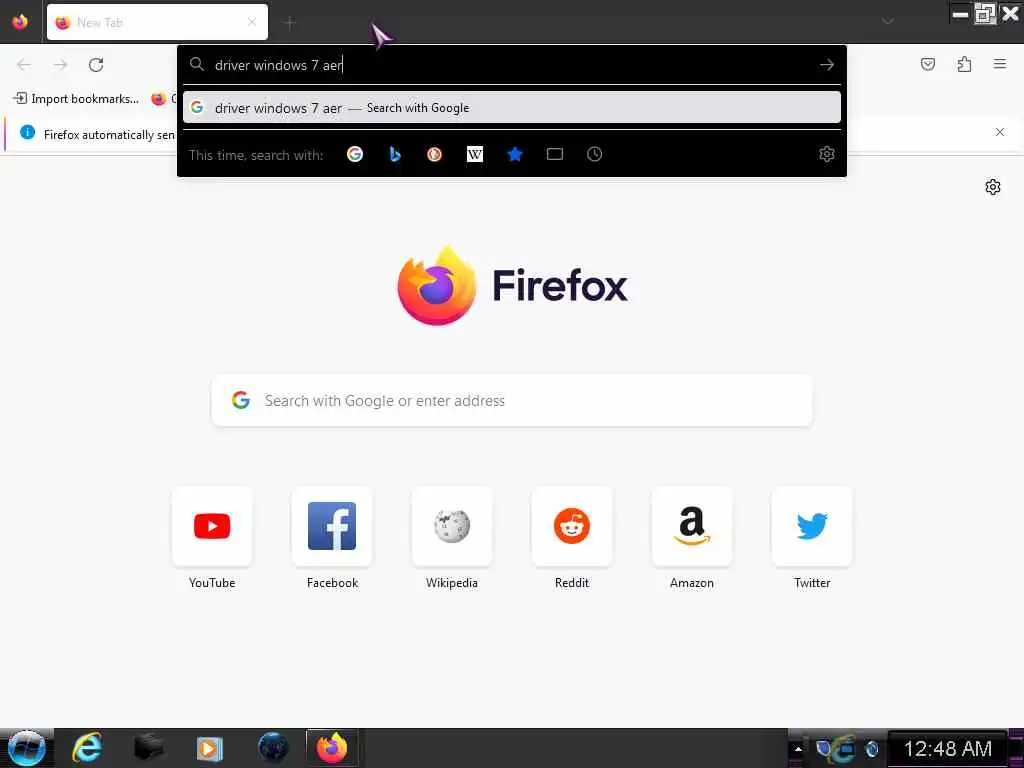This screenshot has width=1024, height=768.
Task: Click the address bar text field
Action: 511,65
